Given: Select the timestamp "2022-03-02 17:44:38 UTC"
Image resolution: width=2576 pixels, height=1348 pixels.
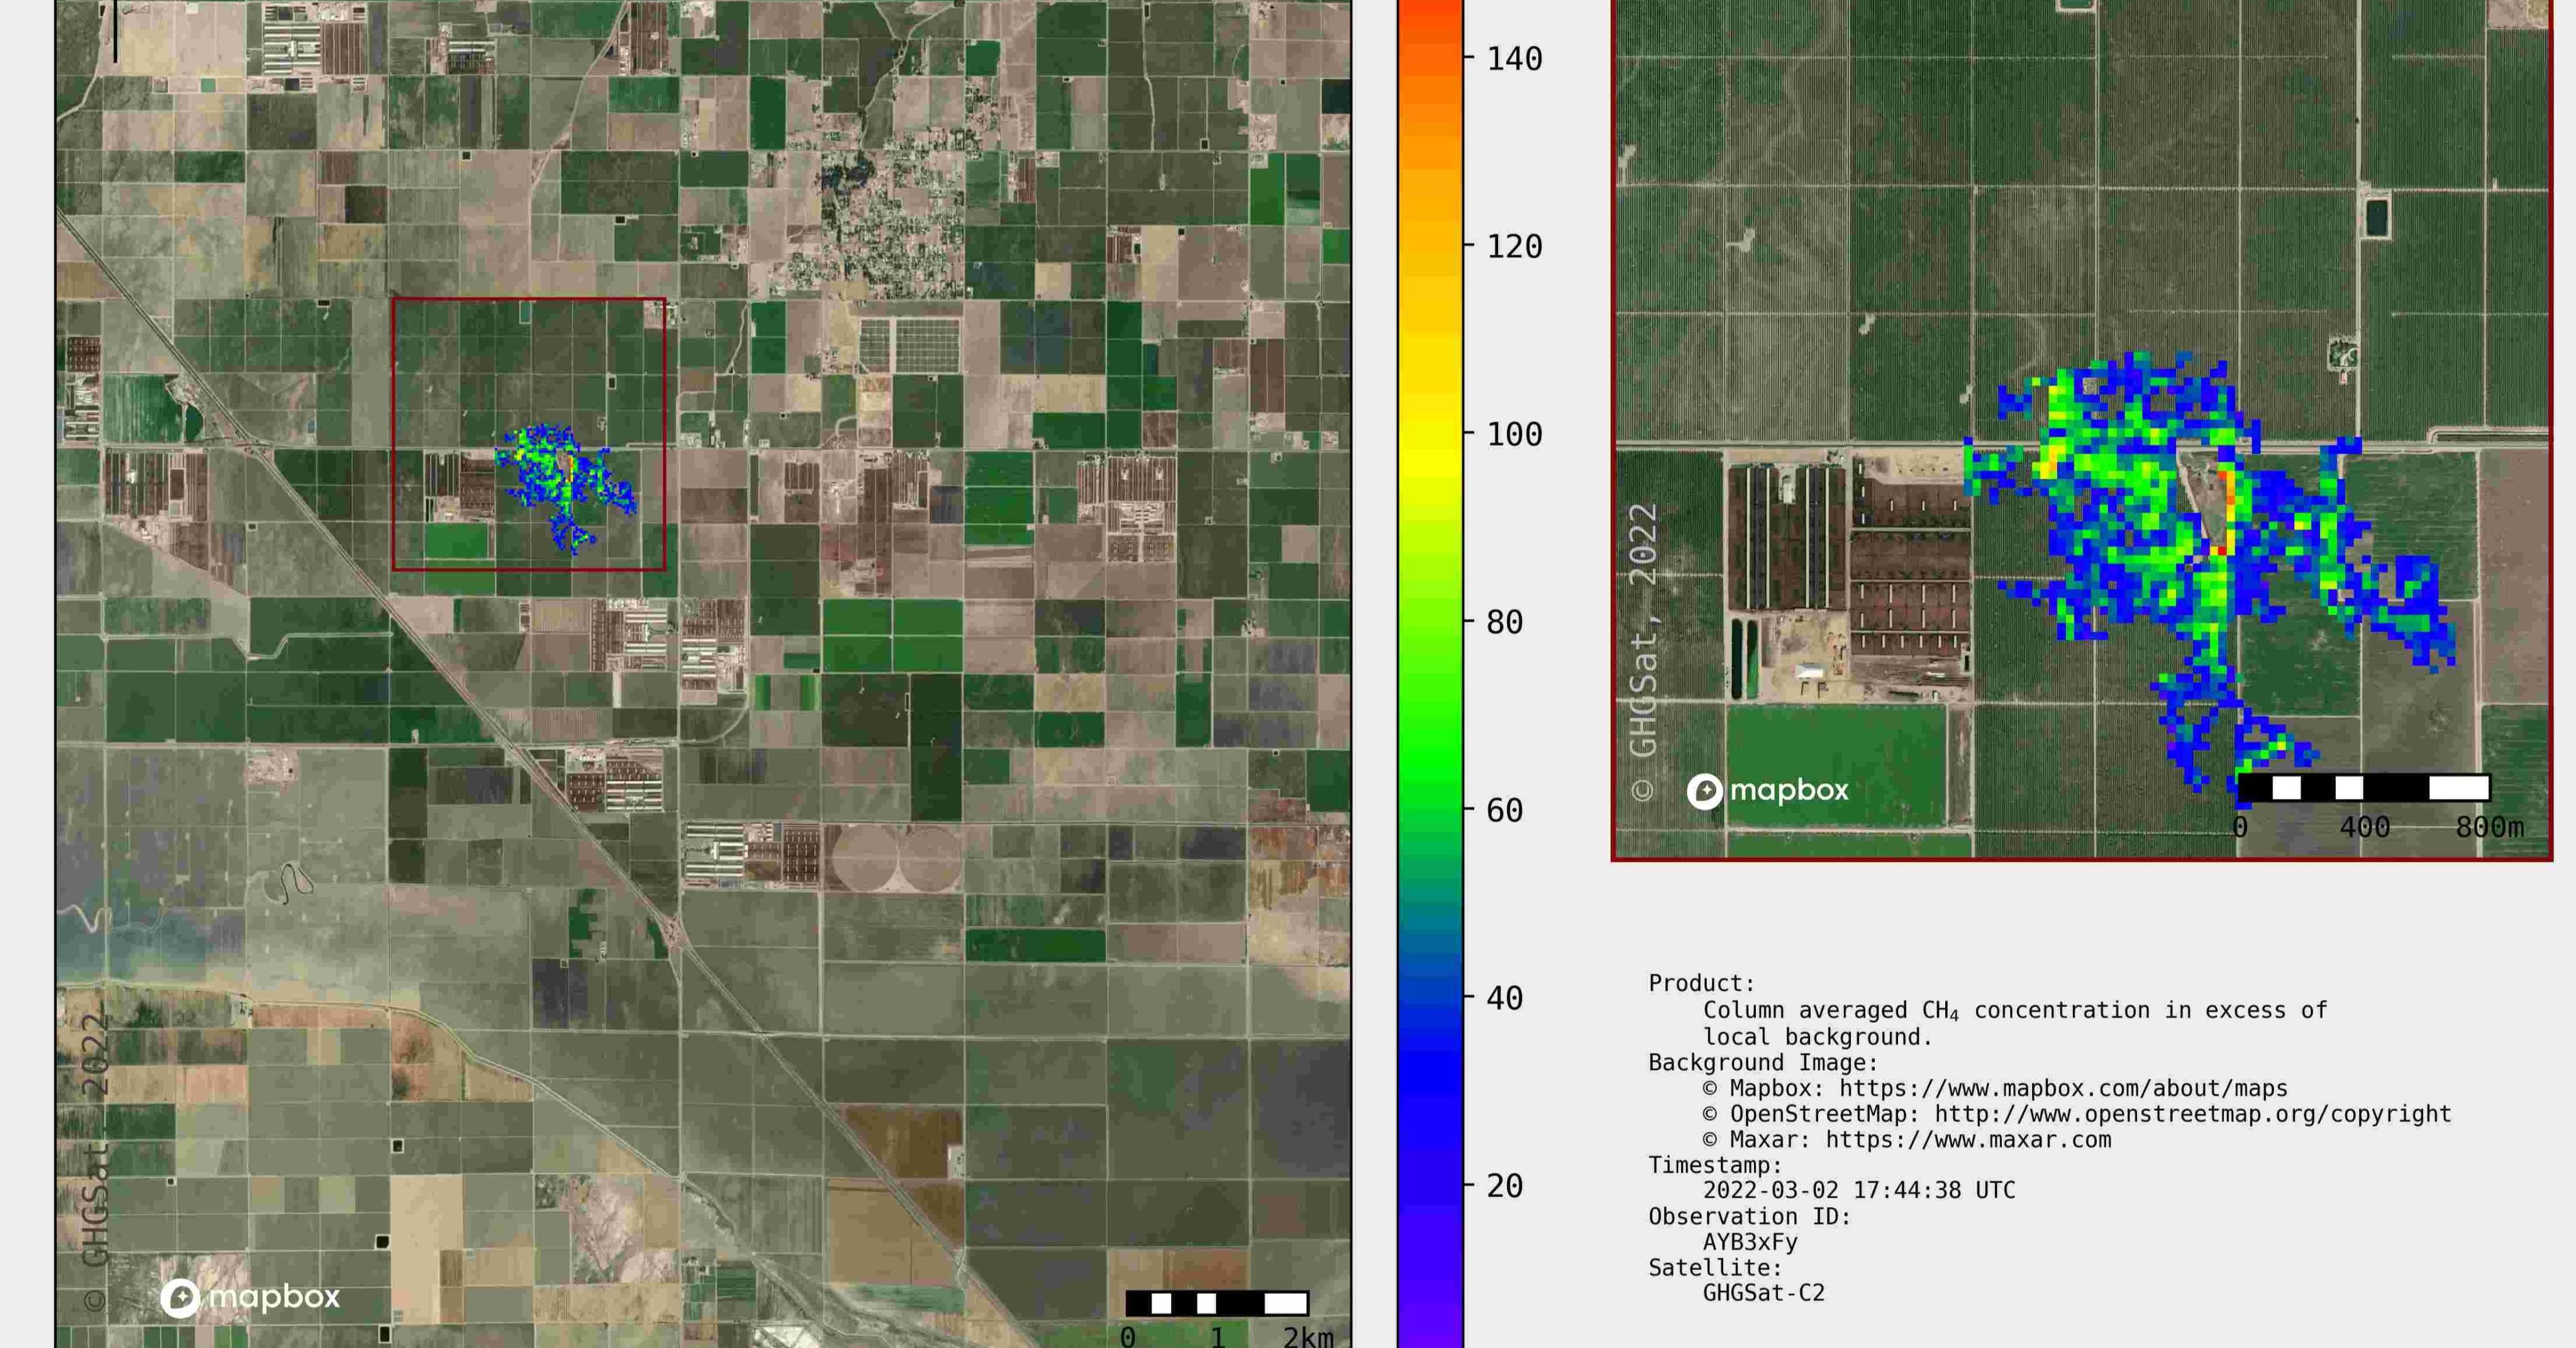Looking at the screenshot, I should click(x=1859, y=1190).
